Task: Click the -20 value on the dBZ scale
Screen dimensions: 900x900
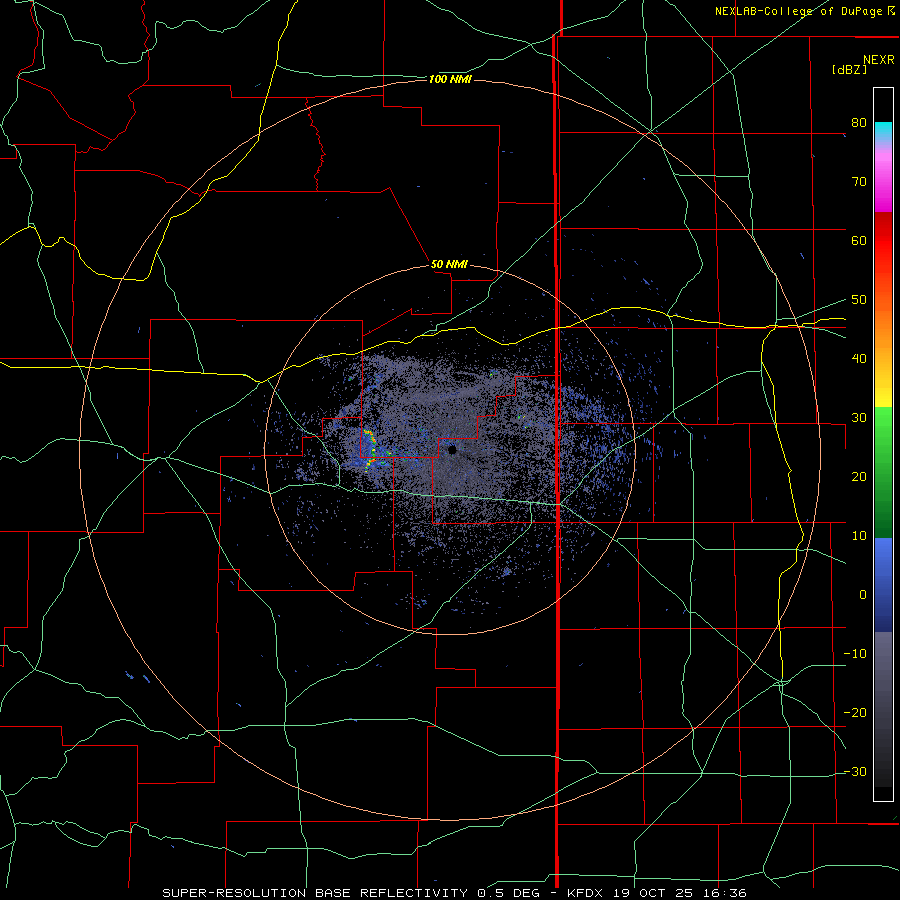Action: click(855, 712)
